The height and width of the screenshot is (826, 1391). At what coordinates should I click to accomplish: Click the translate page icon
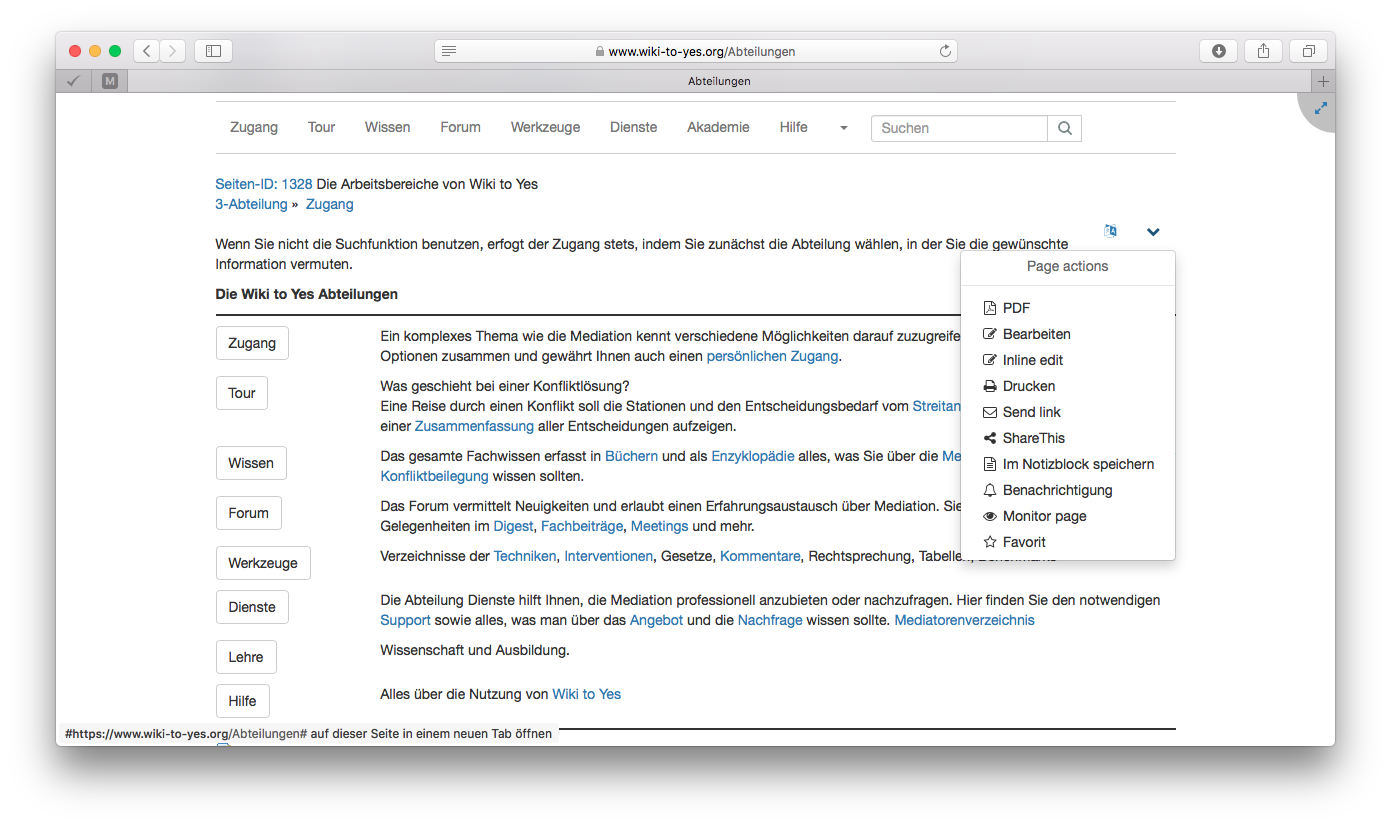coord(1110,231)
